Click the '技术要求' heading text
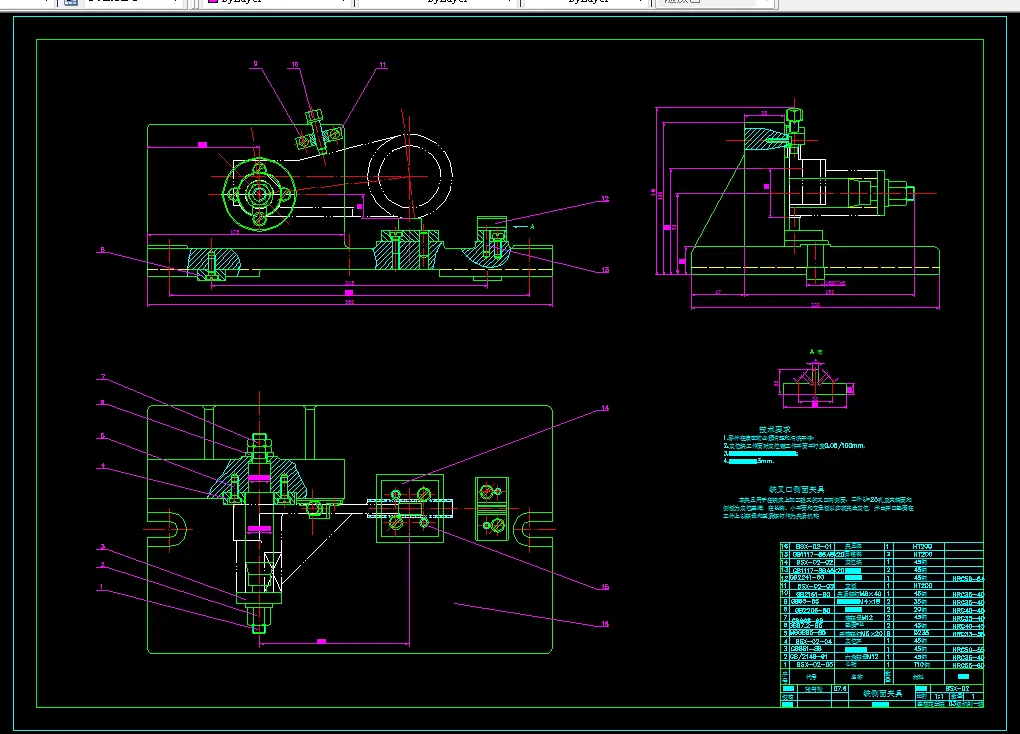 coord(774,429)
